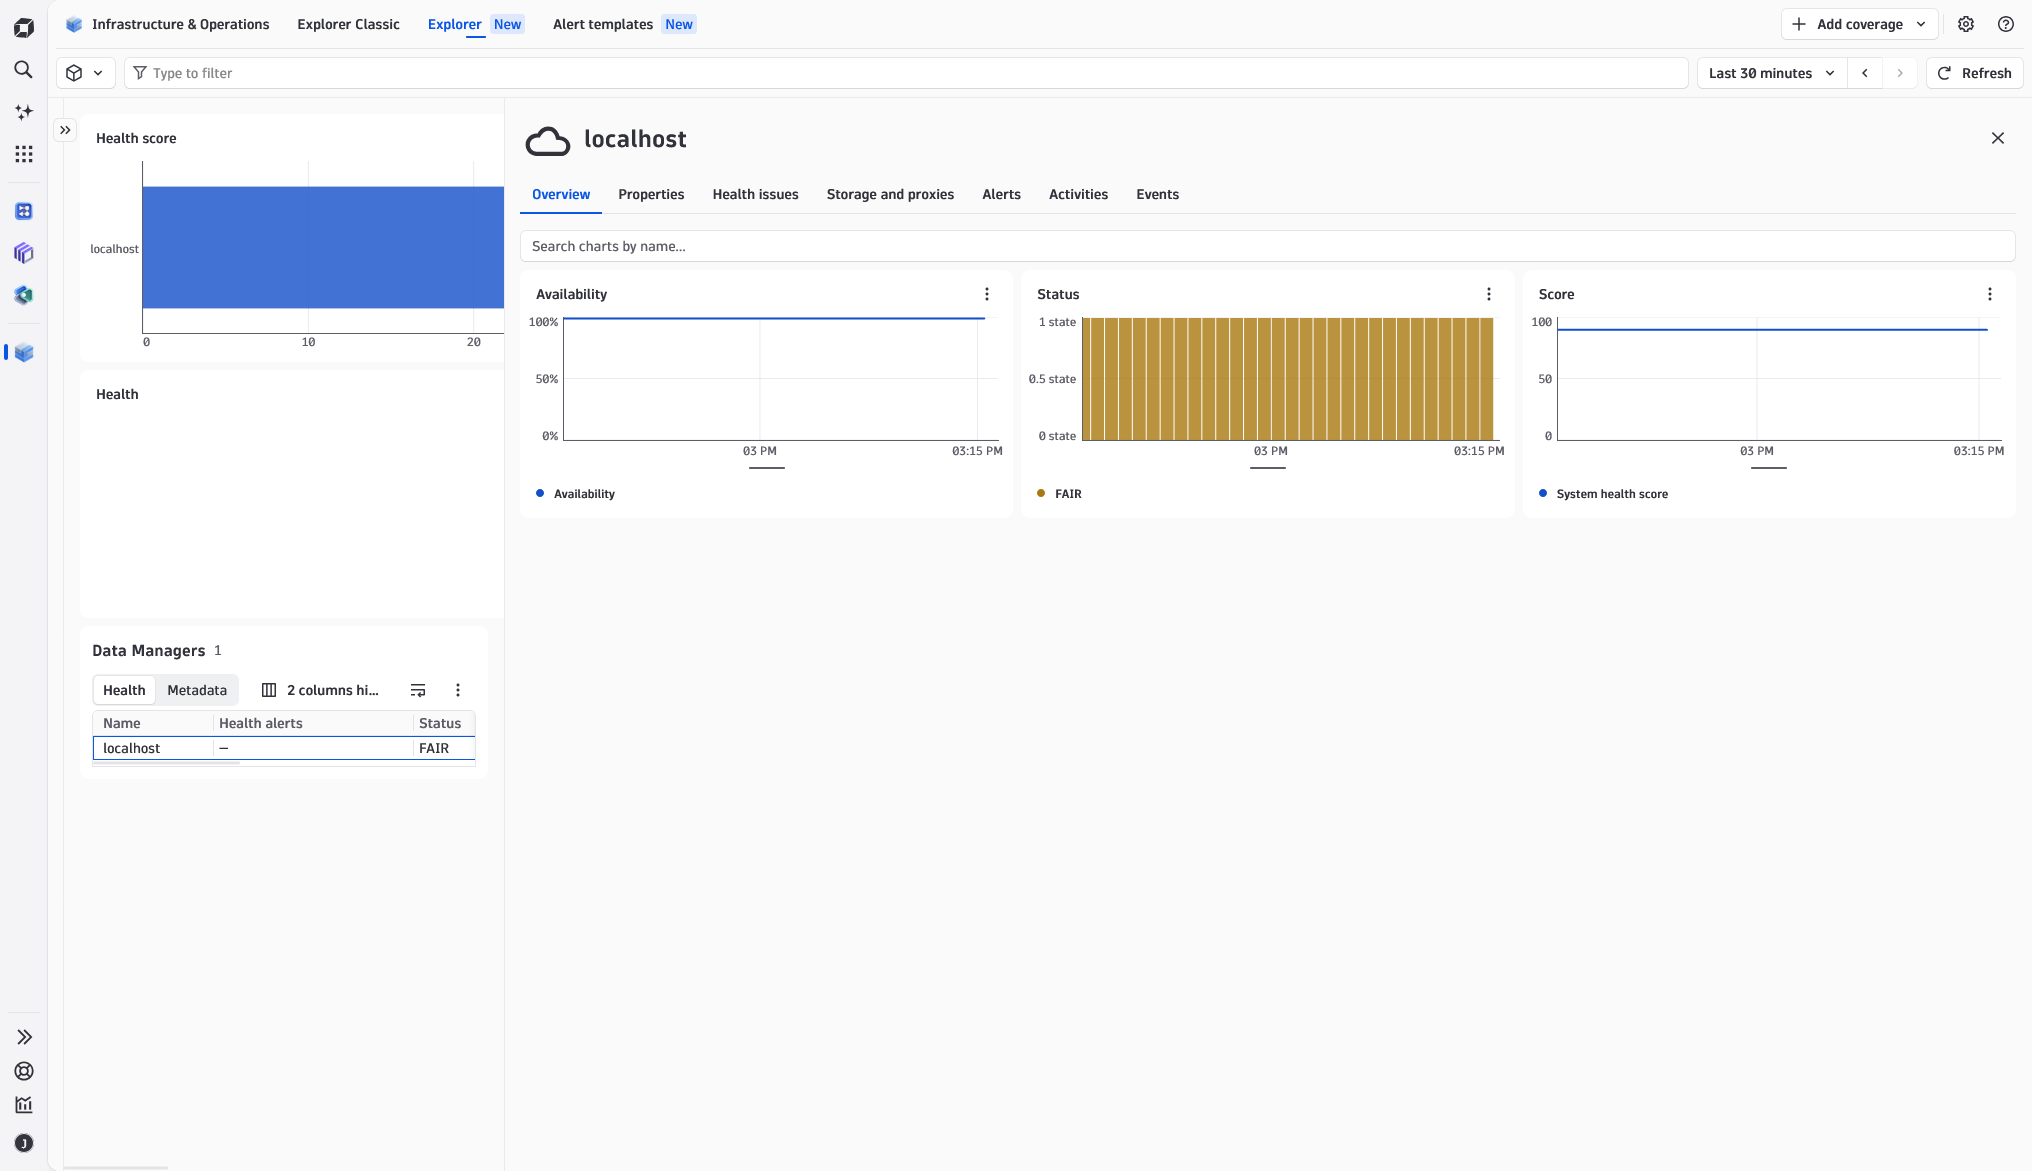Screen dimensions: 2032x1171
Task: Switch to the Storage and proxies tab
Action: pyautogui.click(x=890, y=194)
